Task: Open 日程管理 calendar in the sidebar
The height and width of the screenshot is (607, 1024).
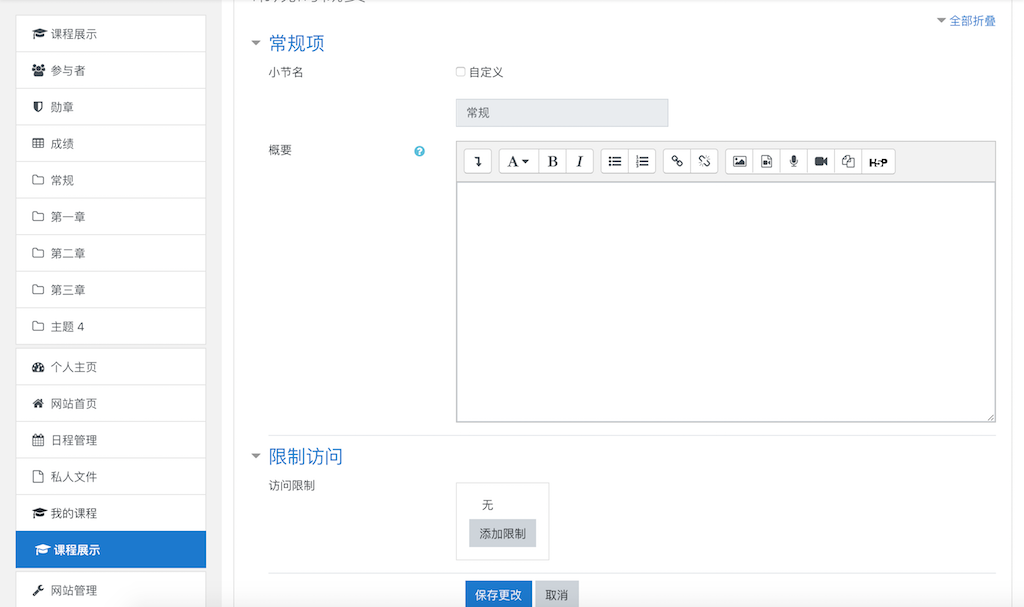Action: click(x=110, y=440)
